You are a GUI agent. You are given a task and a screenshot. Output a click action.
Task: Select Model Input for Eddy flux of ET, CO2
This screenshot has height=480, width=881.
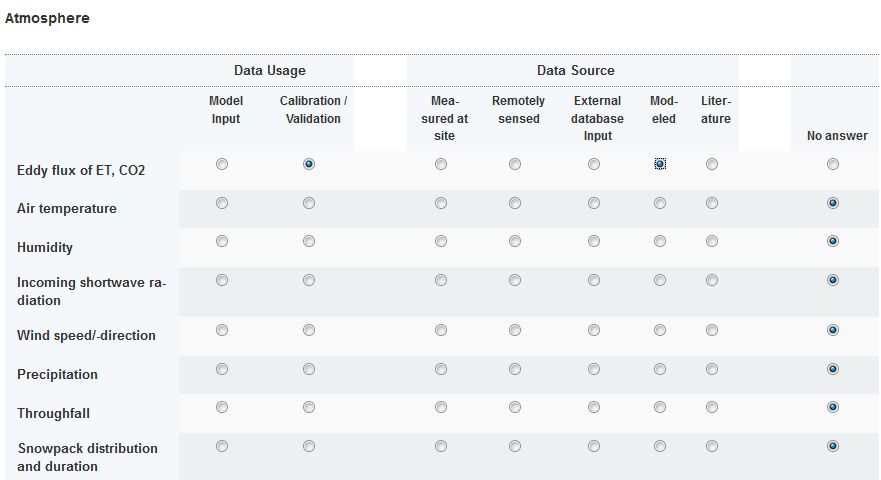pyautogui.click(x=222, y=164)
